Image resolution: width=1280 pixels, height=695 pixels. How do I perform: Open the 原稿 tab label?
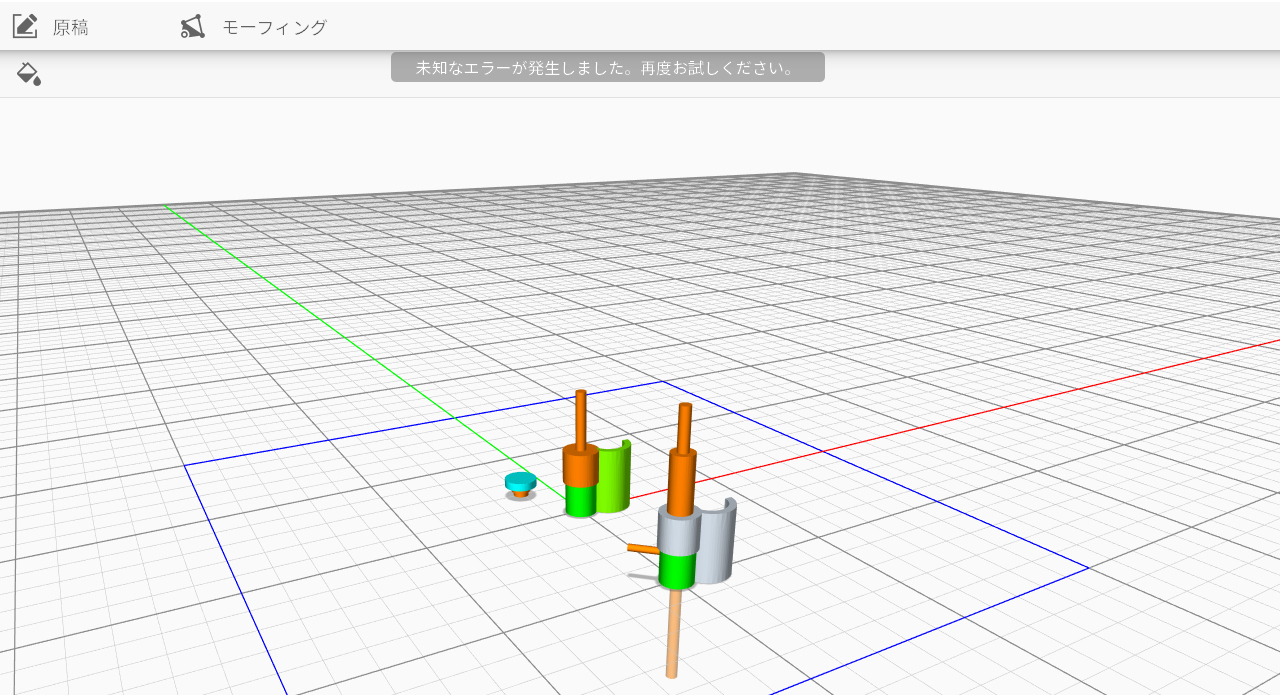tap(71, 28)
